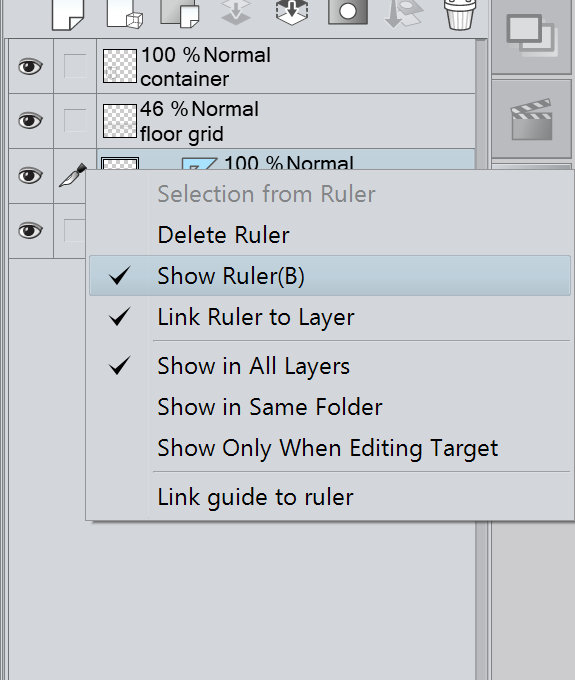Toggle the floor grid layer lock box
The image size is (575, 680).
75,120
